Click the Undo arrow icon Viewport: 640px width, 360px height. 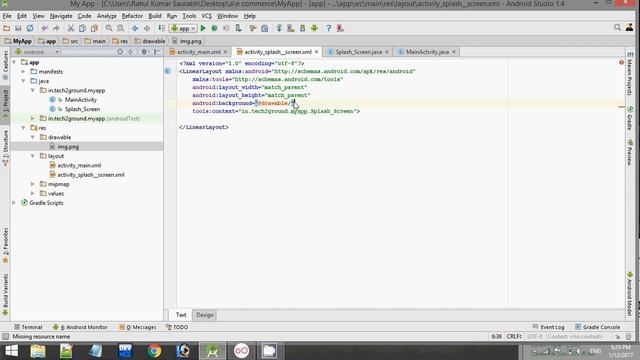click(x=44, y=28)
